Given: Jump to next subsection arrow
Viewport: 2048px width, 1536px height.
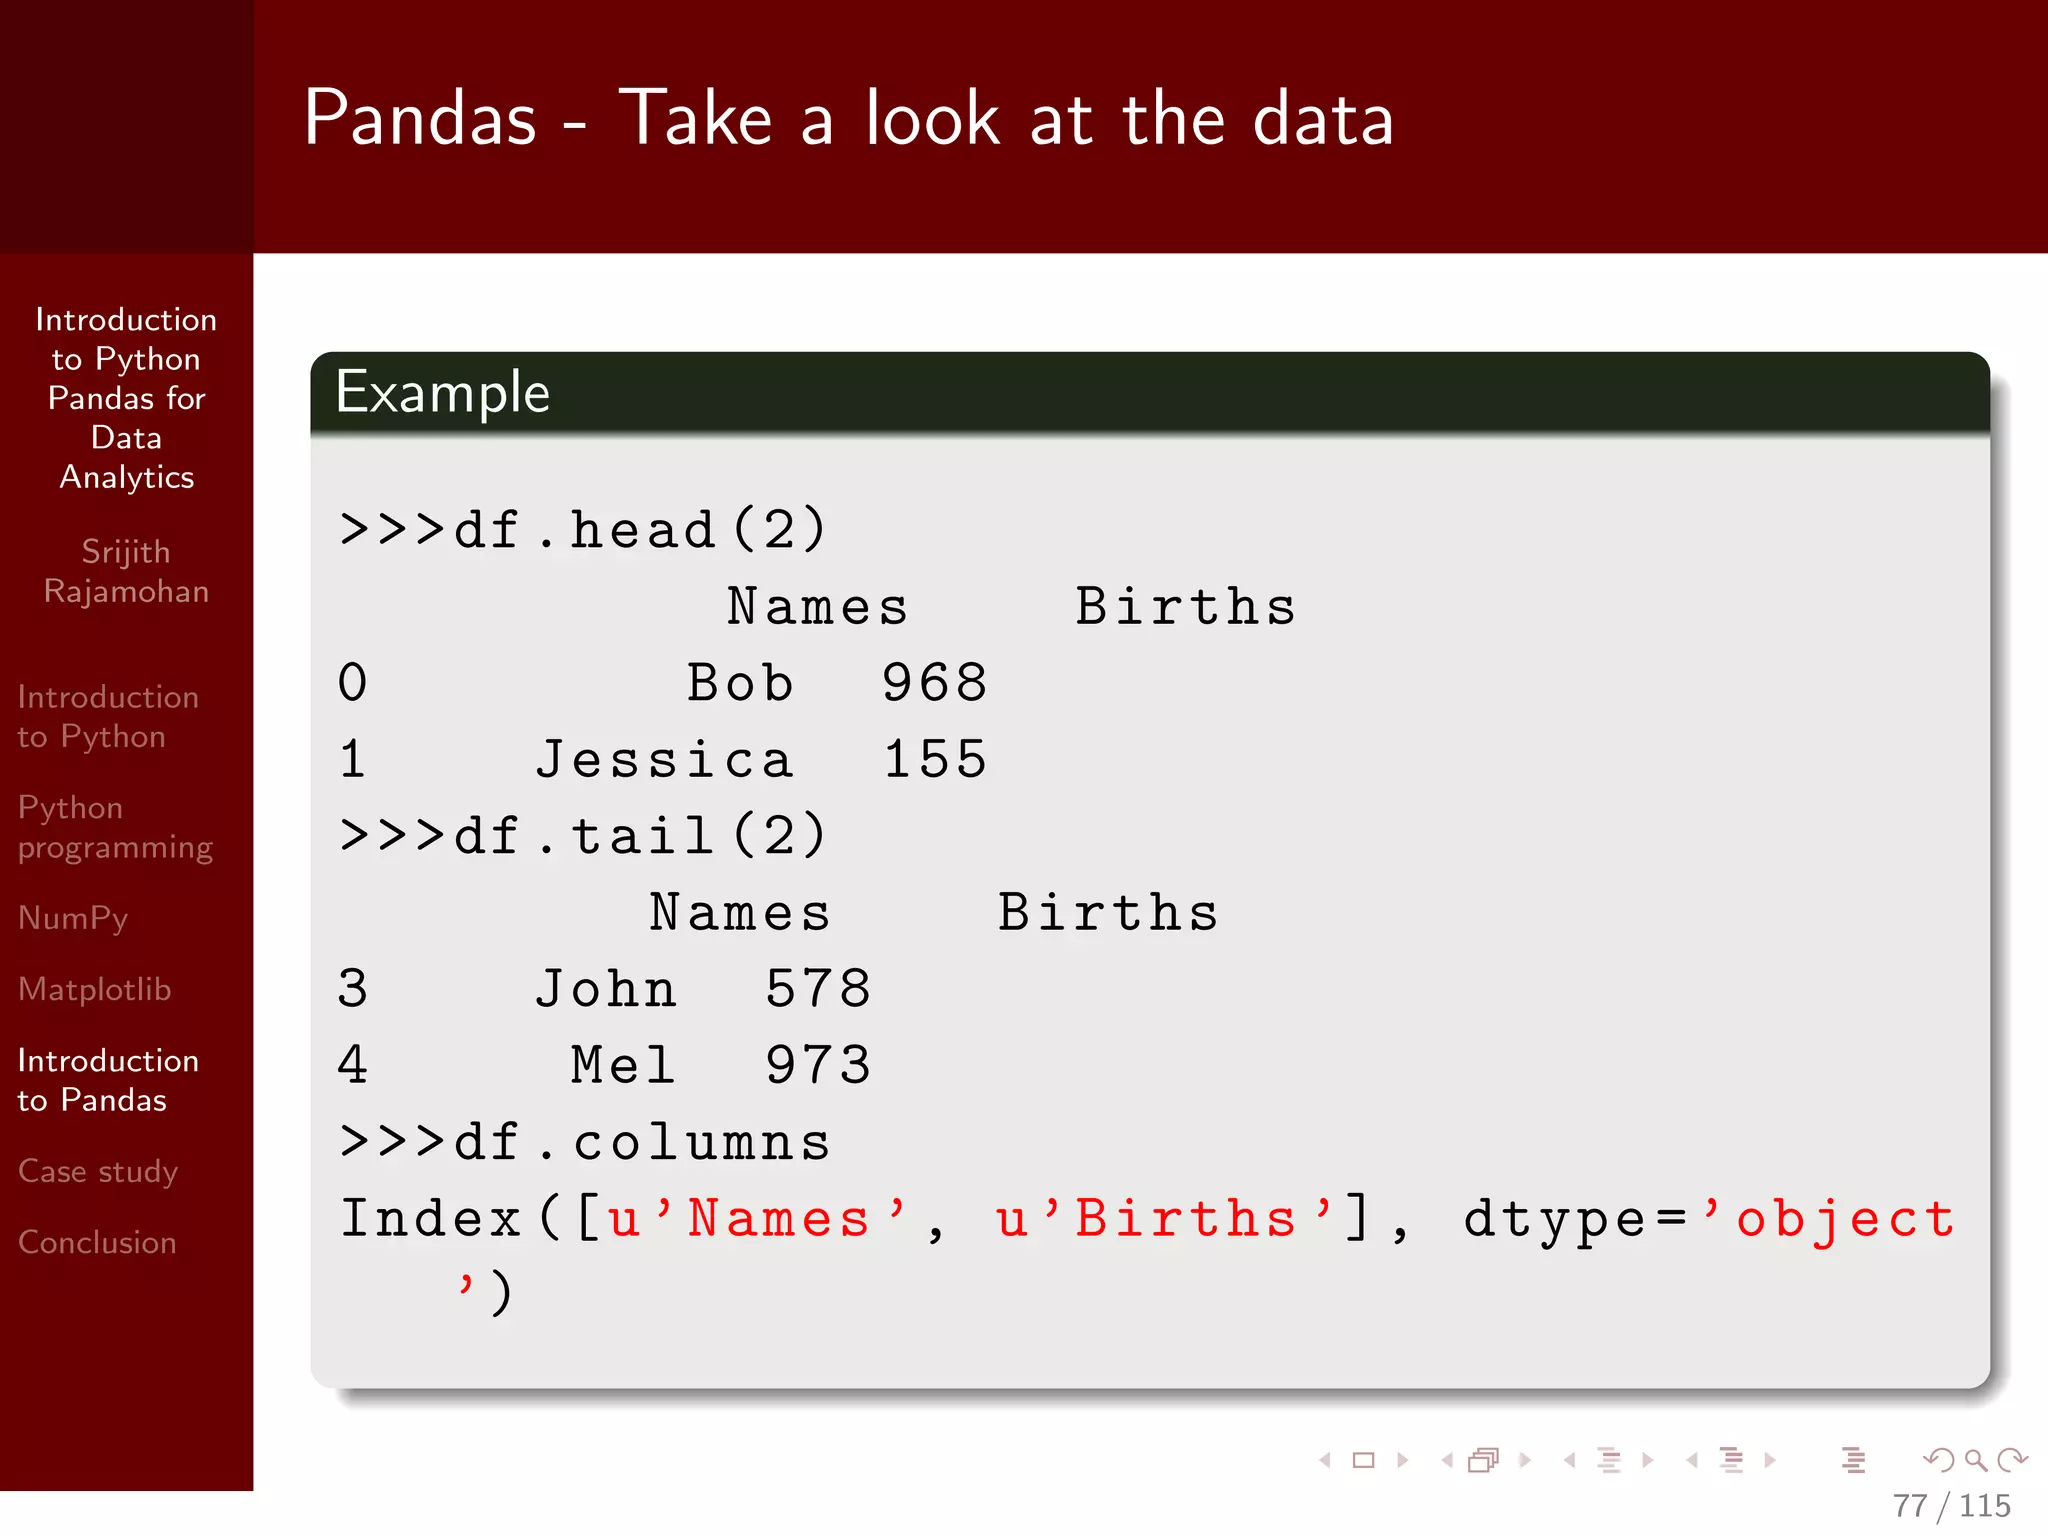Looking at the screenshot, I should tap(1648, 1461).
